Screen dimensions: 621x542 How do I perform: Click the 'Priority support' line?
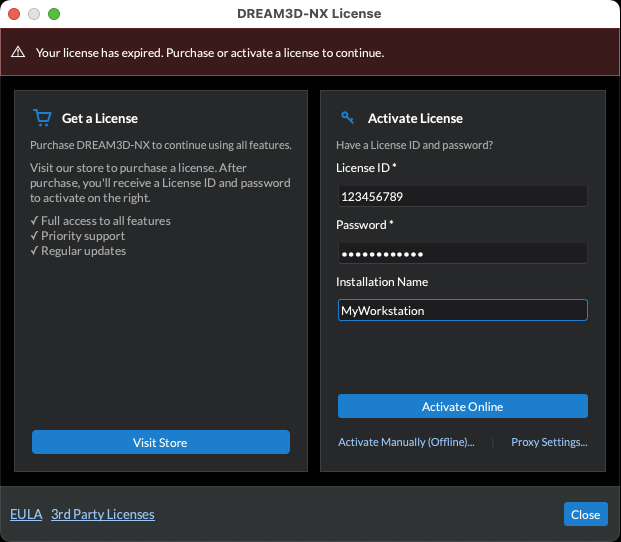78,236
